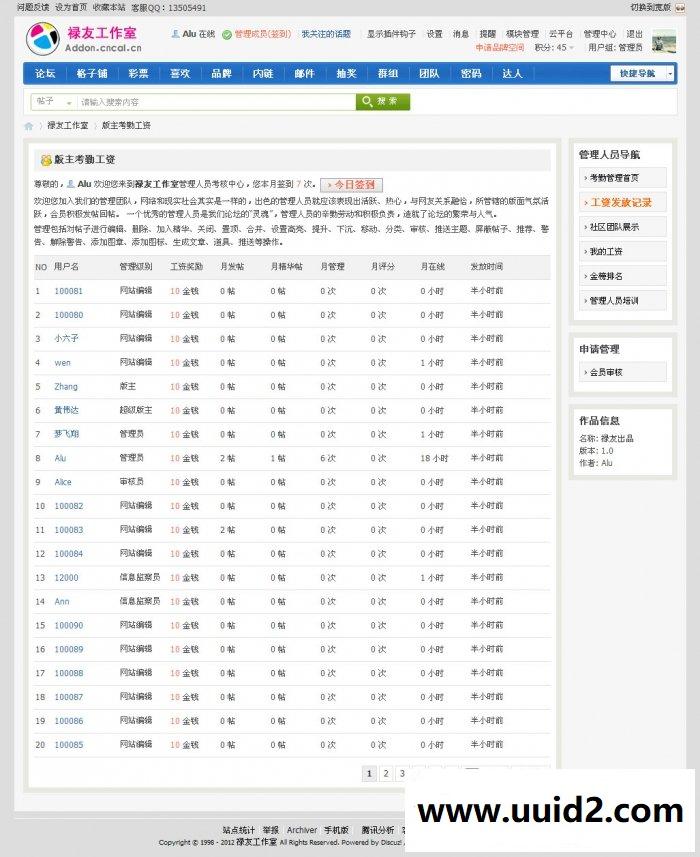The height and width of the screenshot is (857, 700).
Task: Click 禄友工作室 in the breadcrumb
Action: coord(67,126)
